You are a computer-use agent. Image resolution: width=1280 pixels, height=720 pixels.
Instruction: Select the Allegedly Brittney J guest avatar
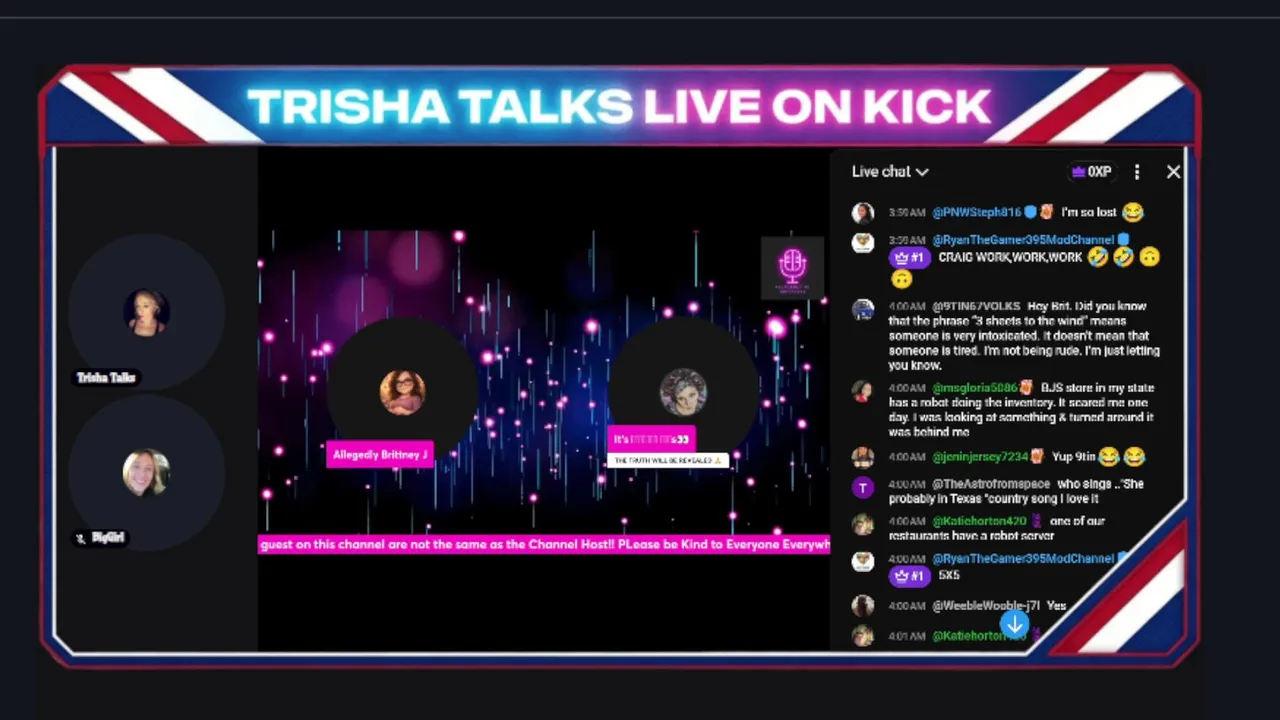pos(402,392)
